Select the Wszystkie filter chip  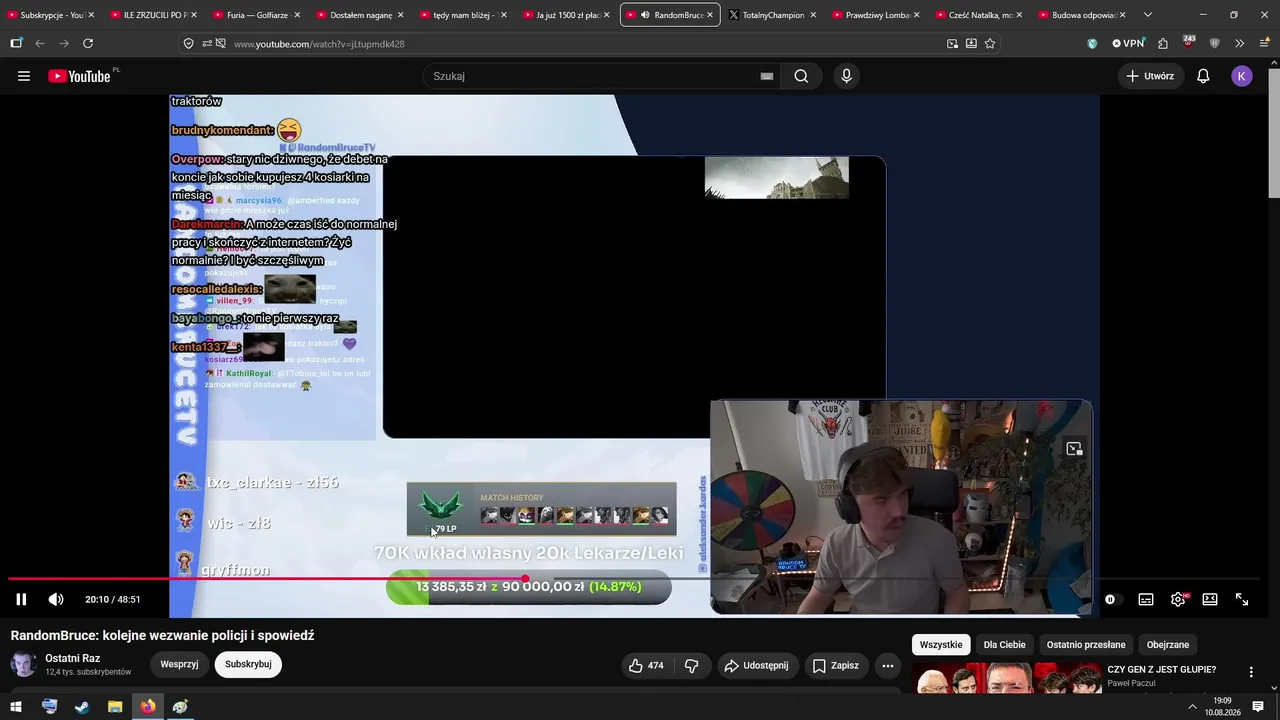(x=941, y=645)
